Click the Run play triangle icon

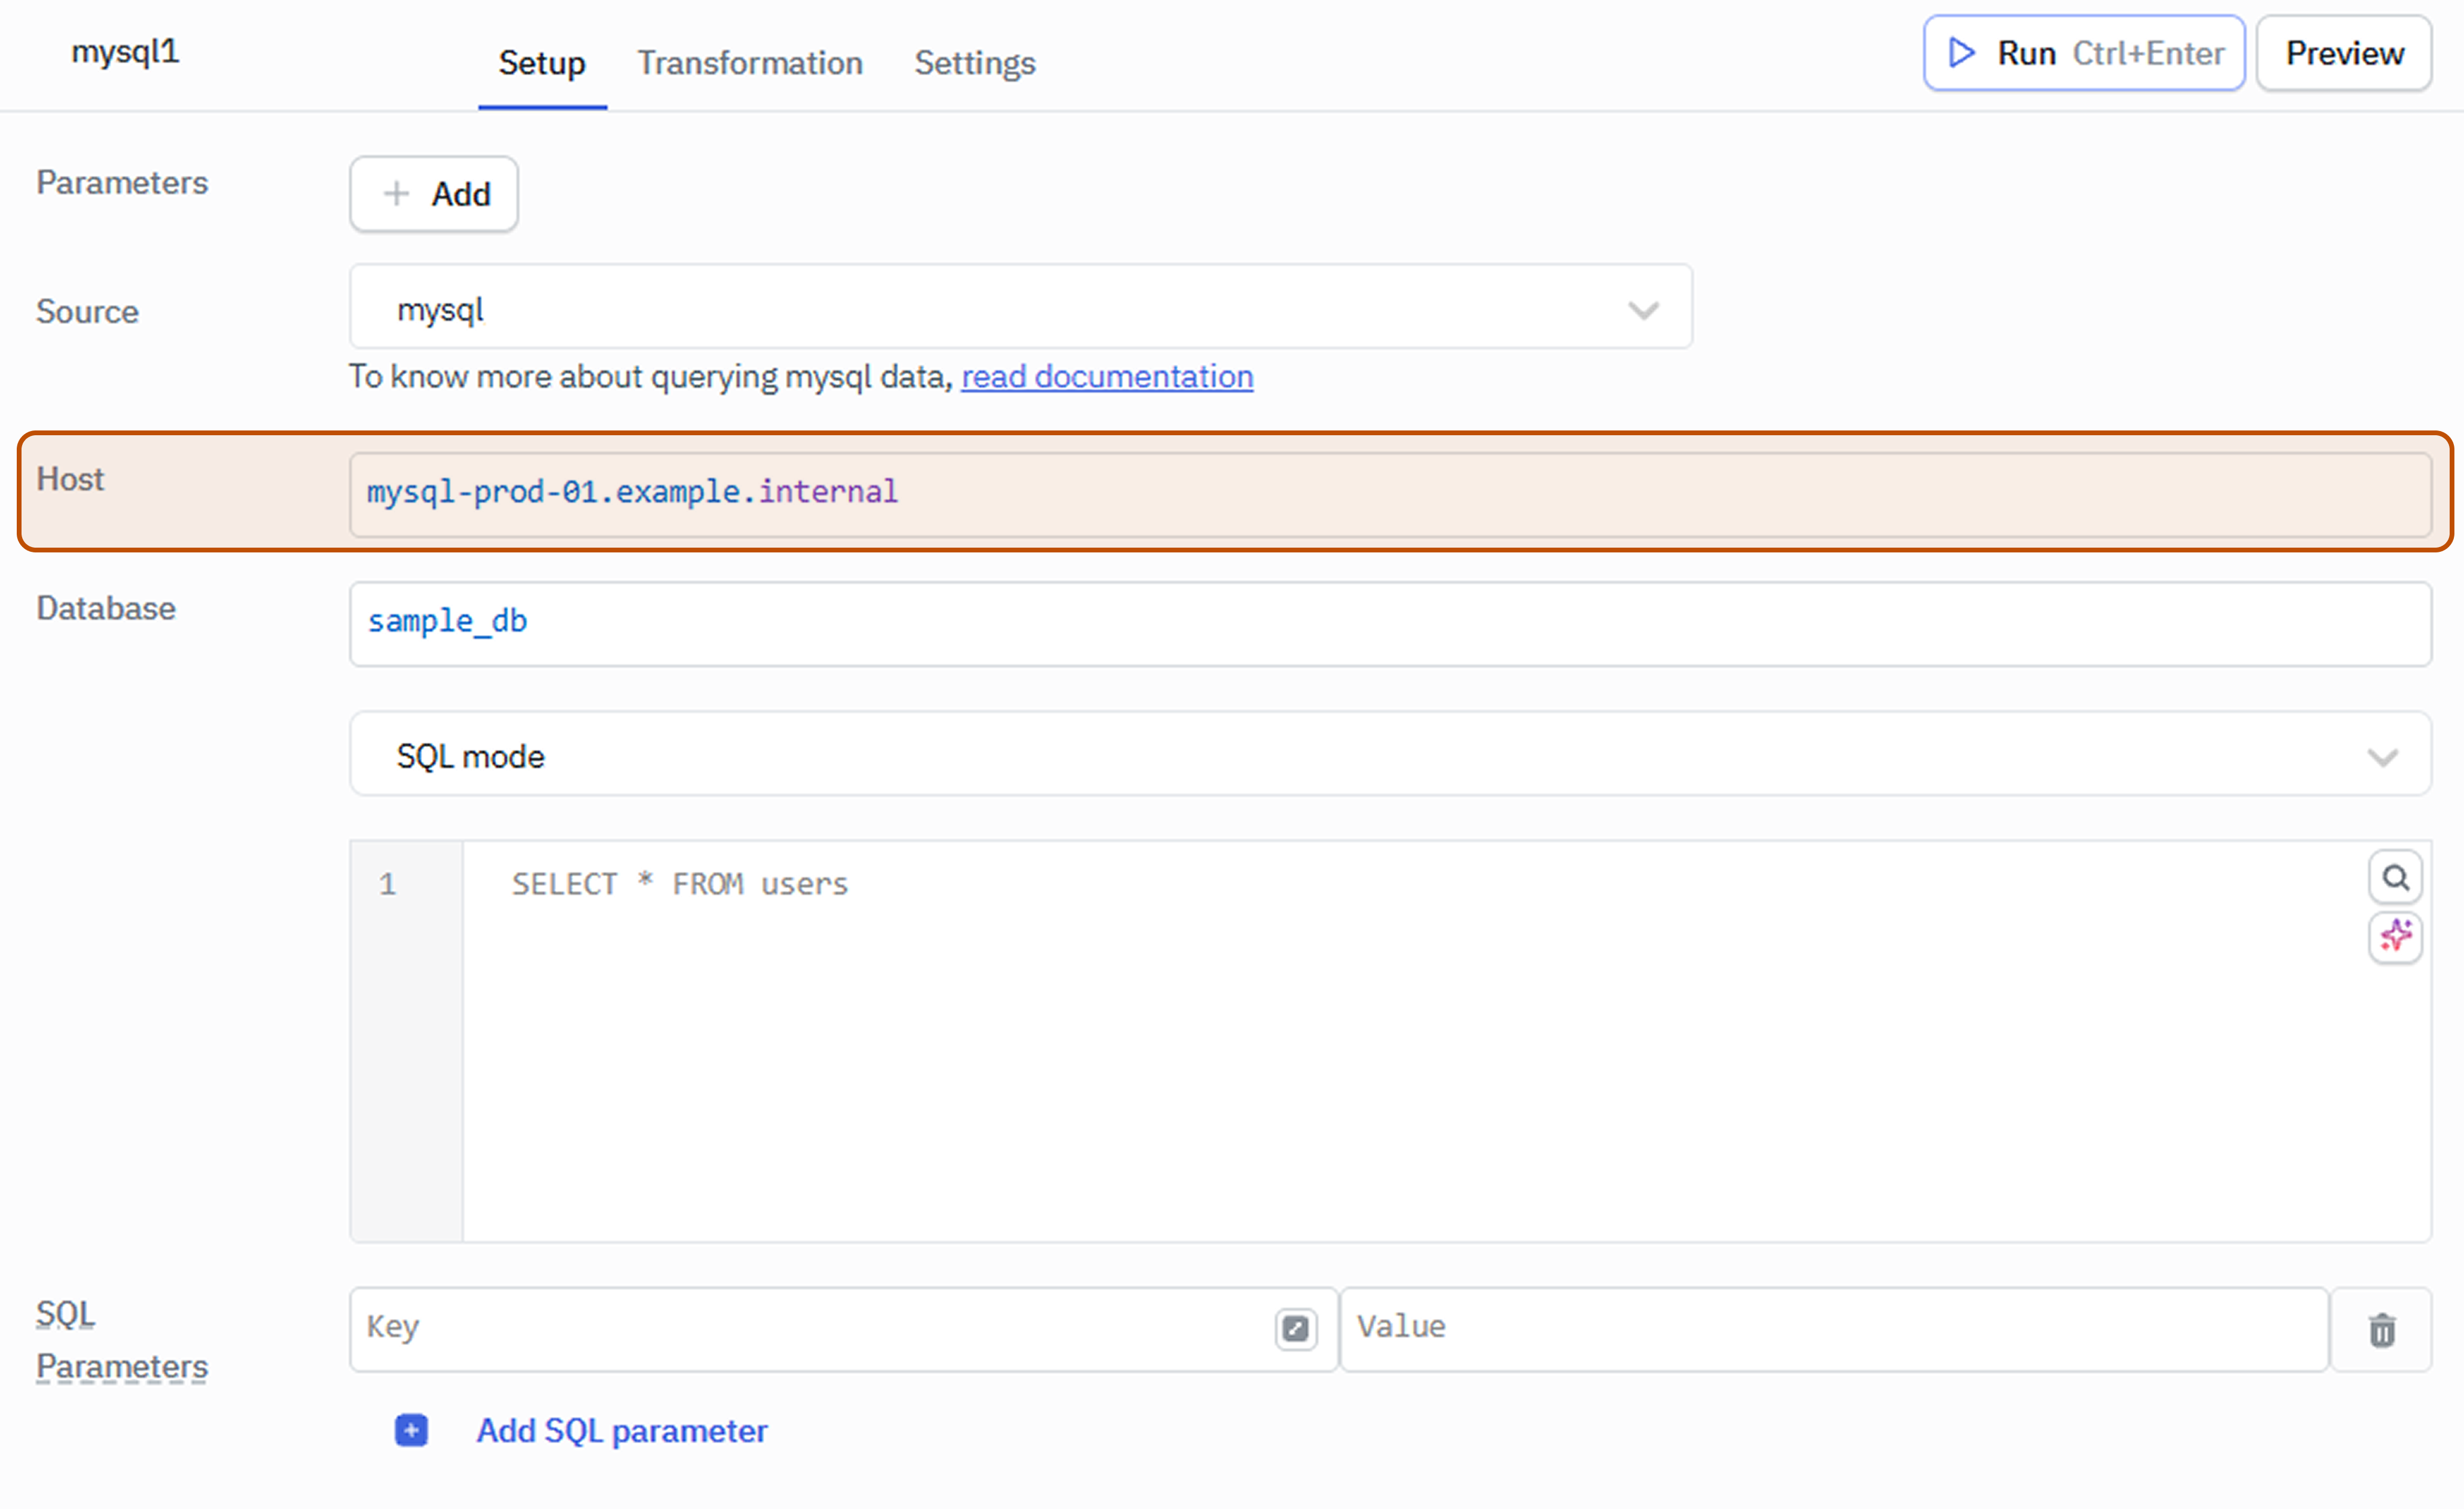tap(1961, 53)
